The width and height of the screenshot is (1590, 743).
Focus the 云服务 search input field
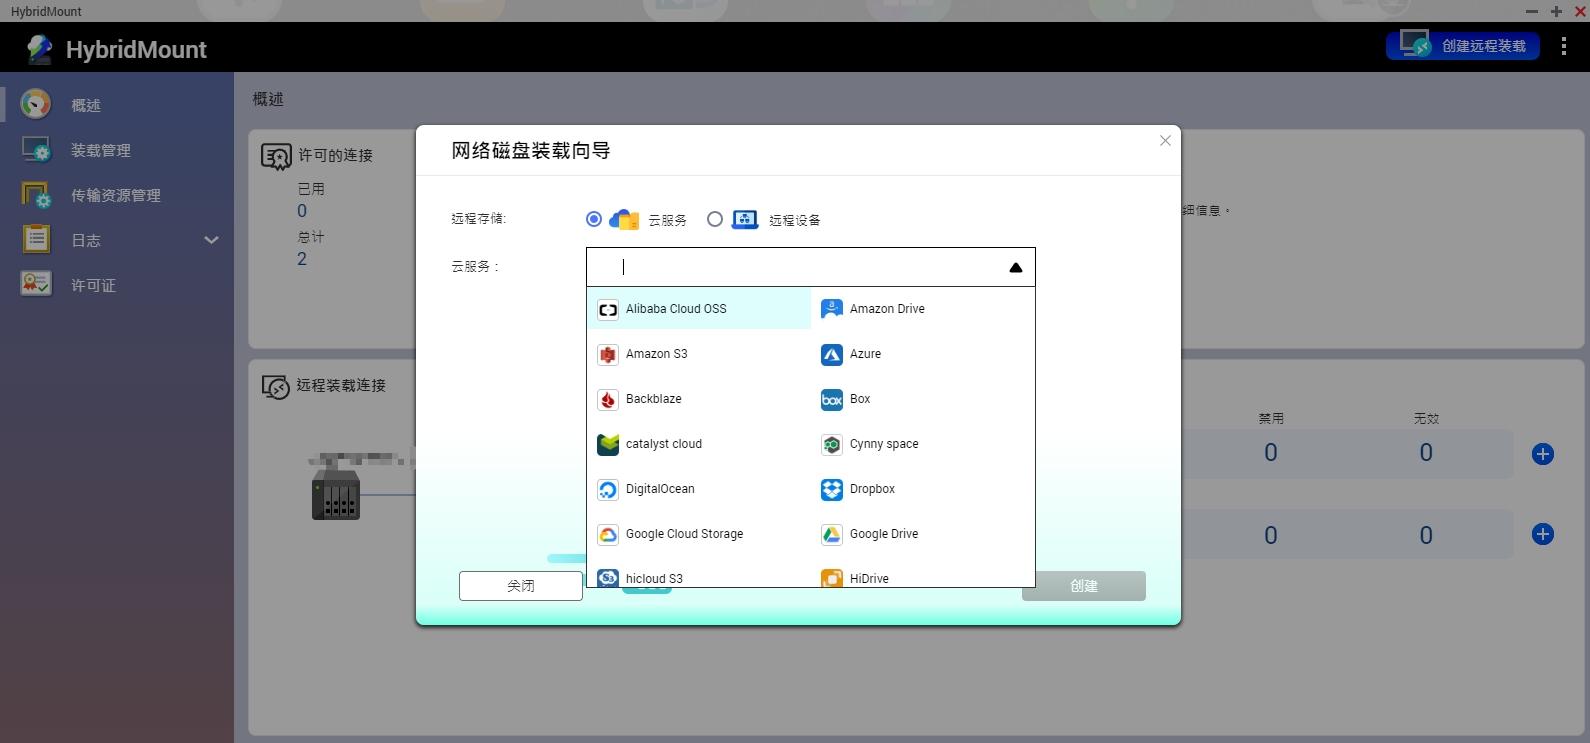pos(811,267)
